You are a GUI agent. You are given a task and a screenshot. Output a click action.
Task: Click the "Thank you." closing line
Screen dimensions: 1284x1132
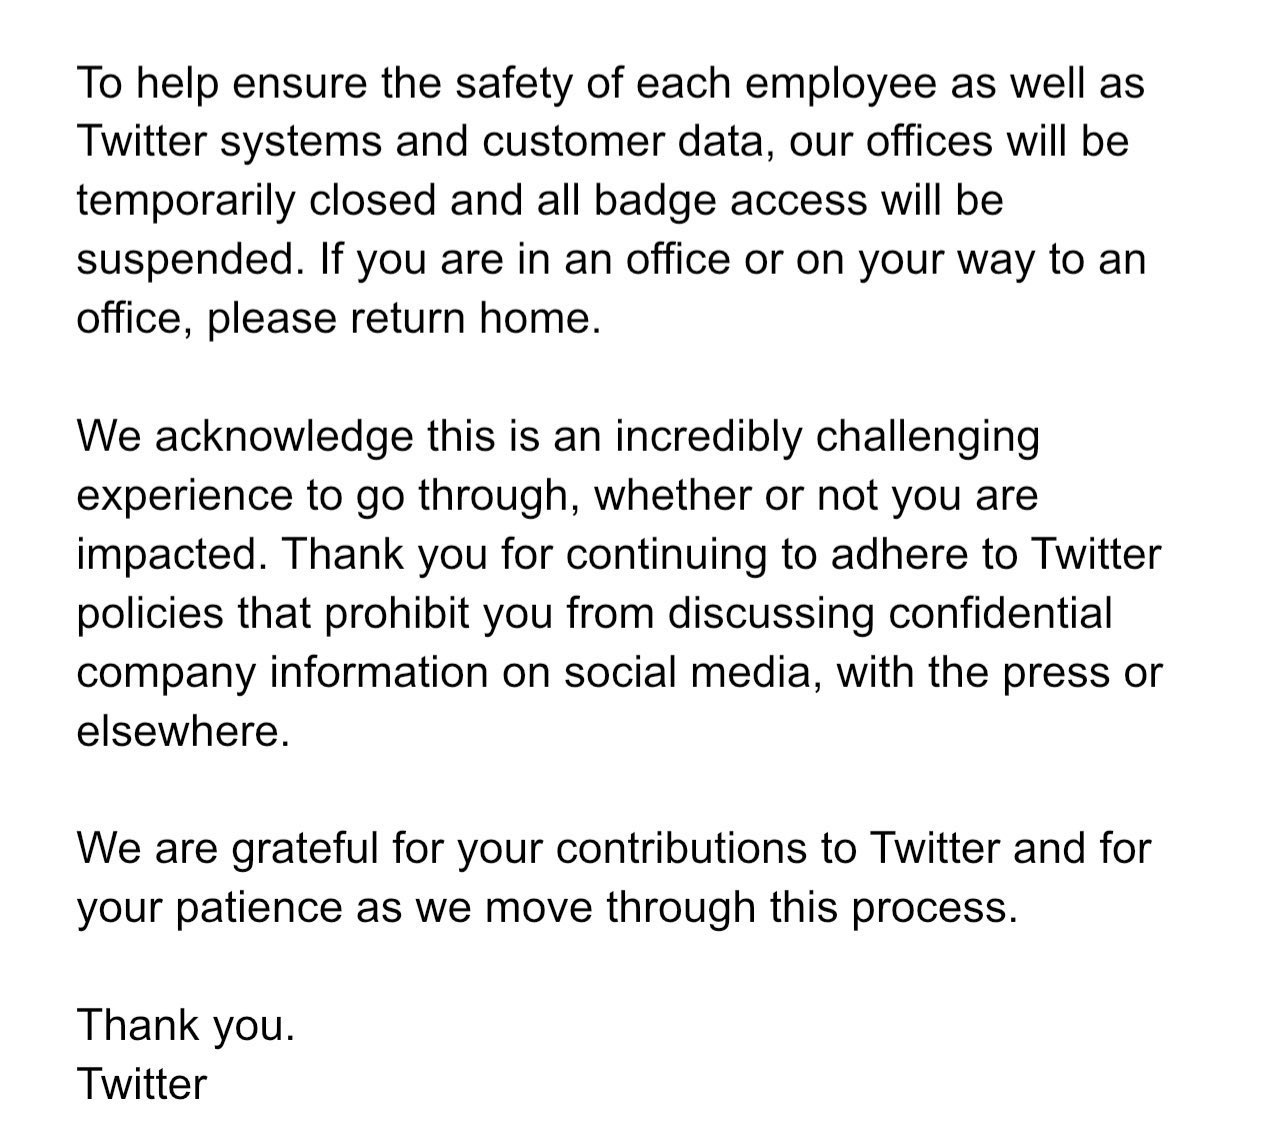[x=186, y=1026]
